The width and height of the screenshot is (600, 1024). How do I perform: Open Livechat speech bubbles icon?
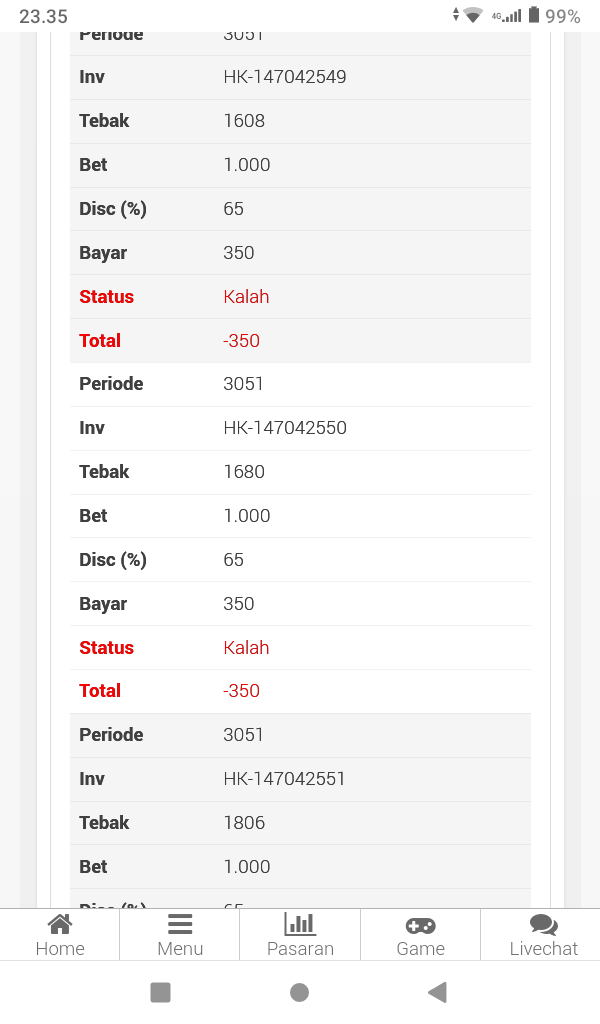[543, 925]
